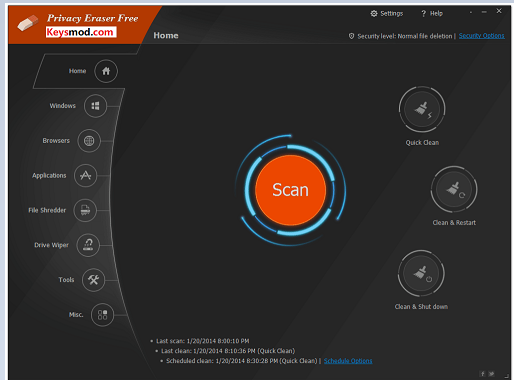The width and height of the screenshot is (514, 380).
Task: Minimize the Privacy Eraser window
Action: pyautogui.click(x=484, y=12)
